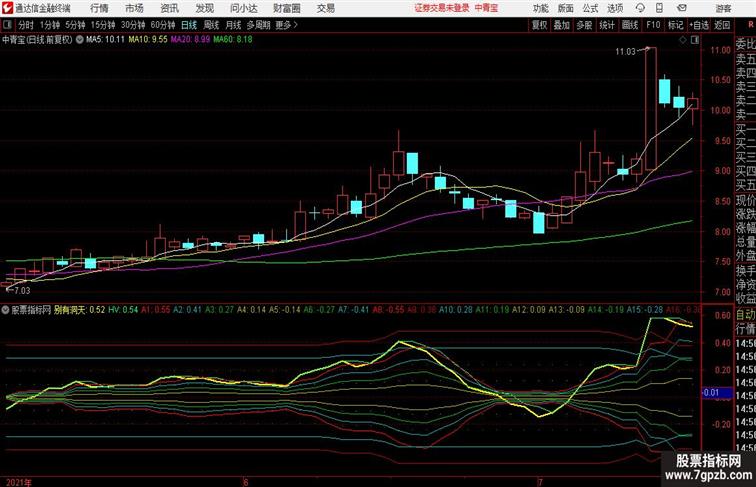The height and width of the screenshot is (487, 756).
Task: Open the 功能 menu
Action: [x=540, y=8]
